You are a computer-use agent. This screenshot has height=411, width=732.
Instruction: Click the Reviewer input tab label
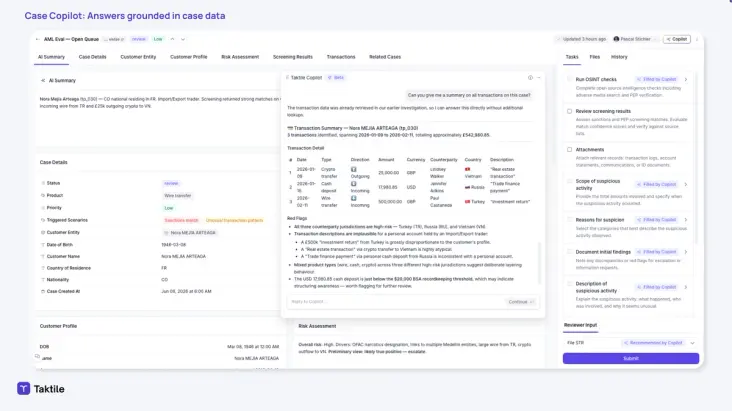point(580,325)
